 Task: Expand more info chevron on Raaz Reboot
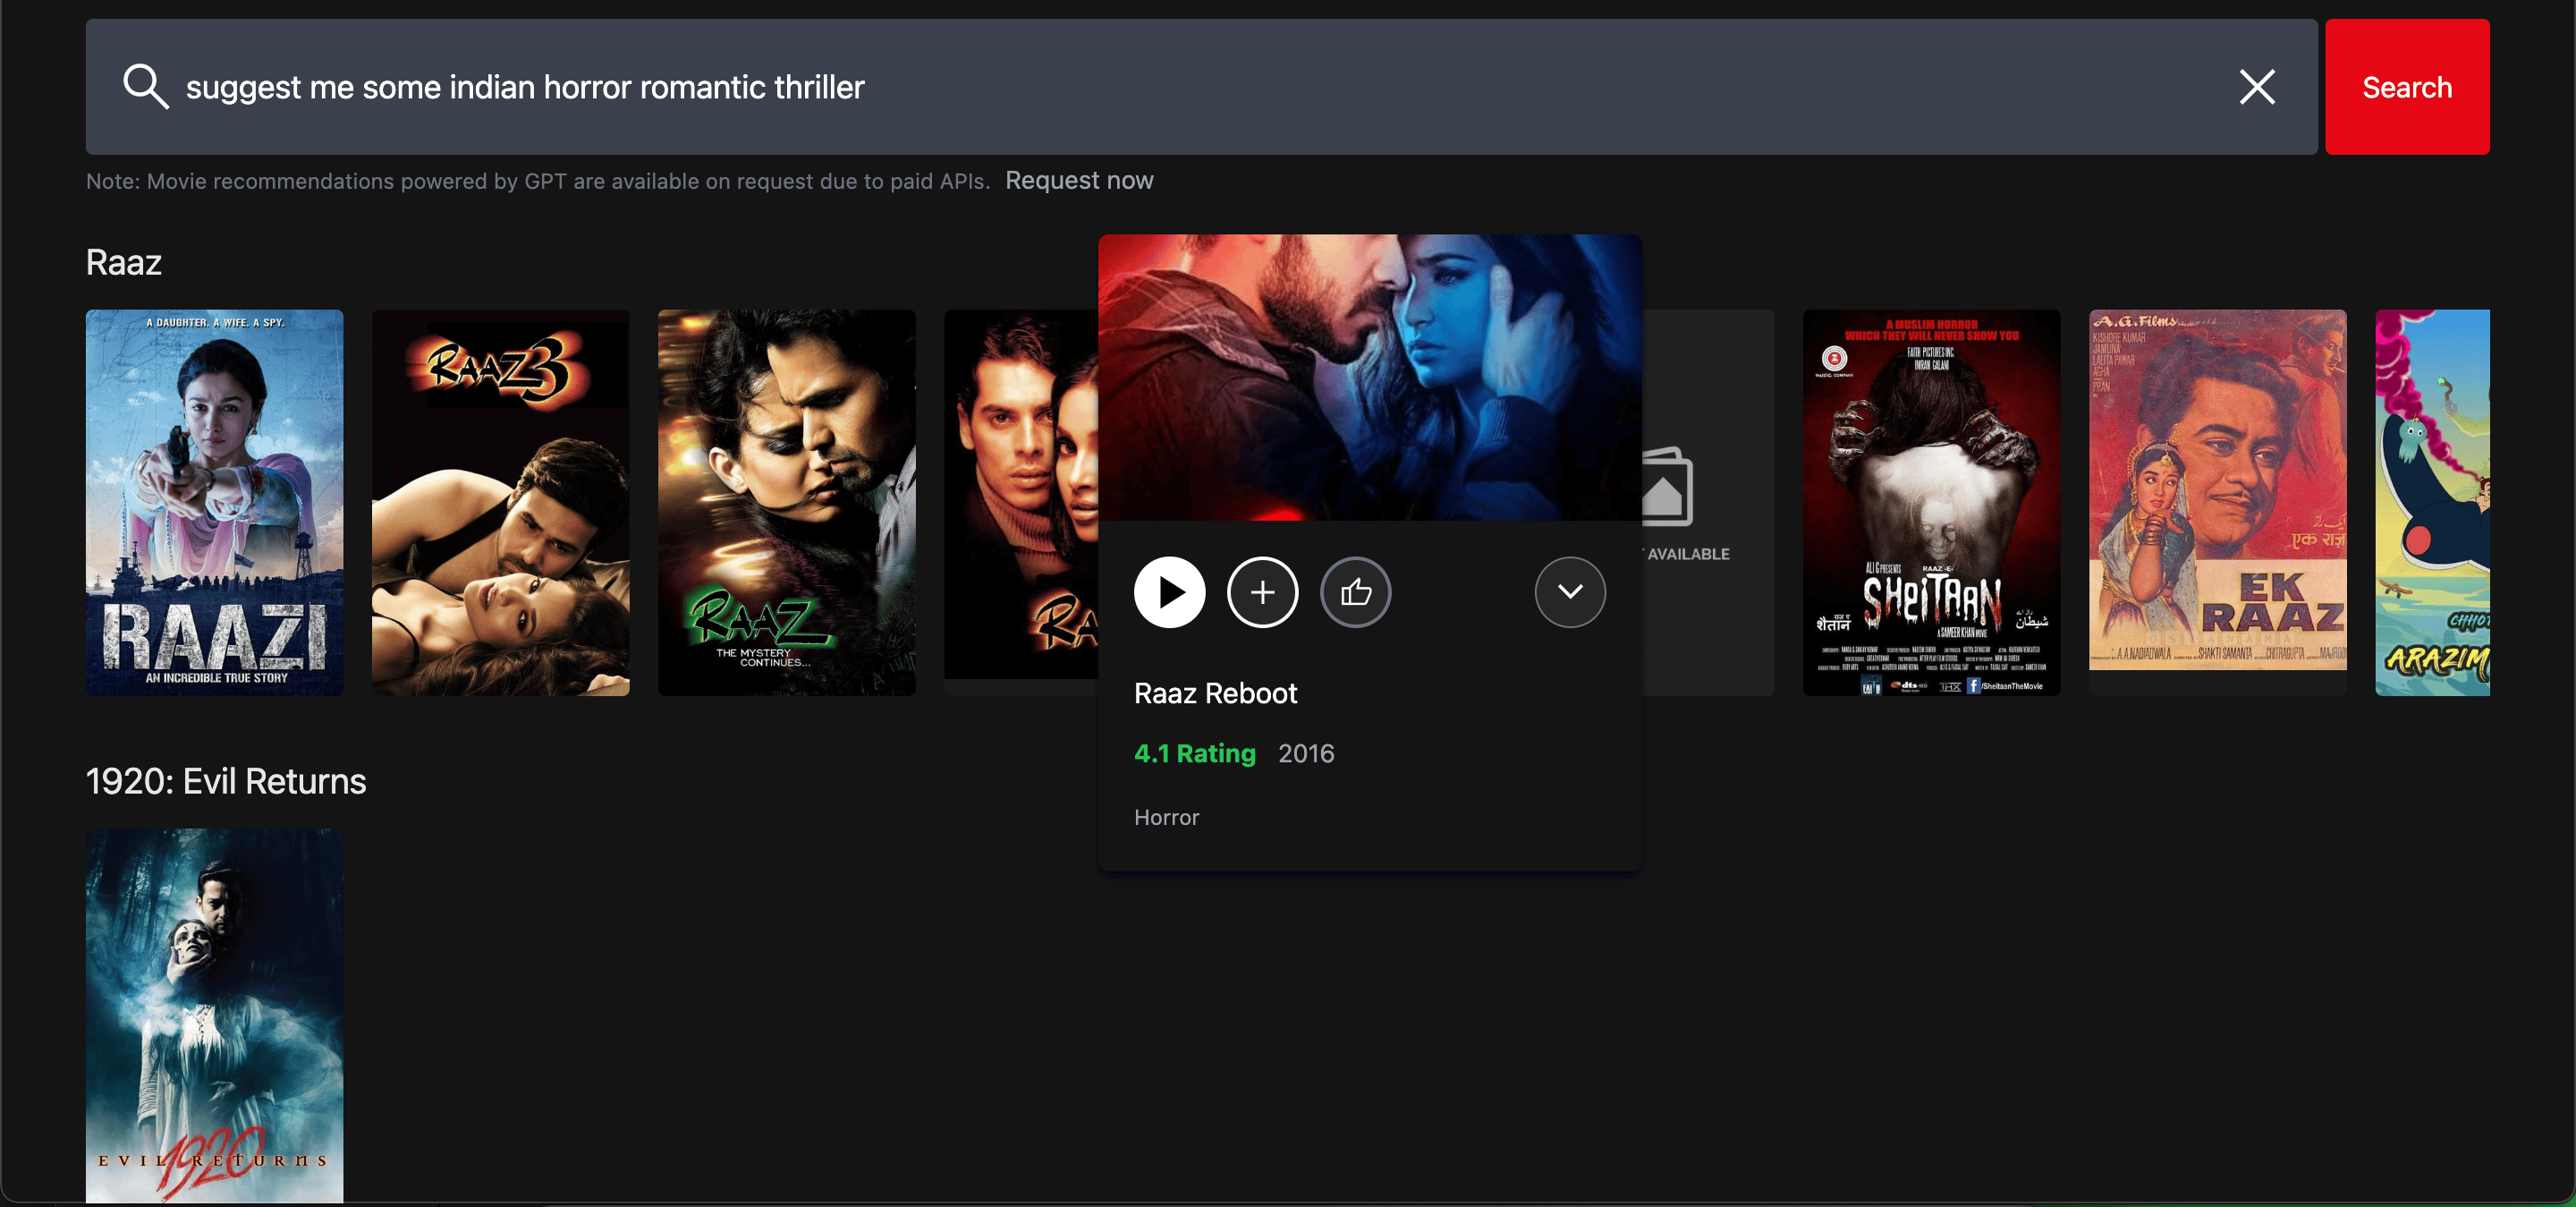[1570, 592]
